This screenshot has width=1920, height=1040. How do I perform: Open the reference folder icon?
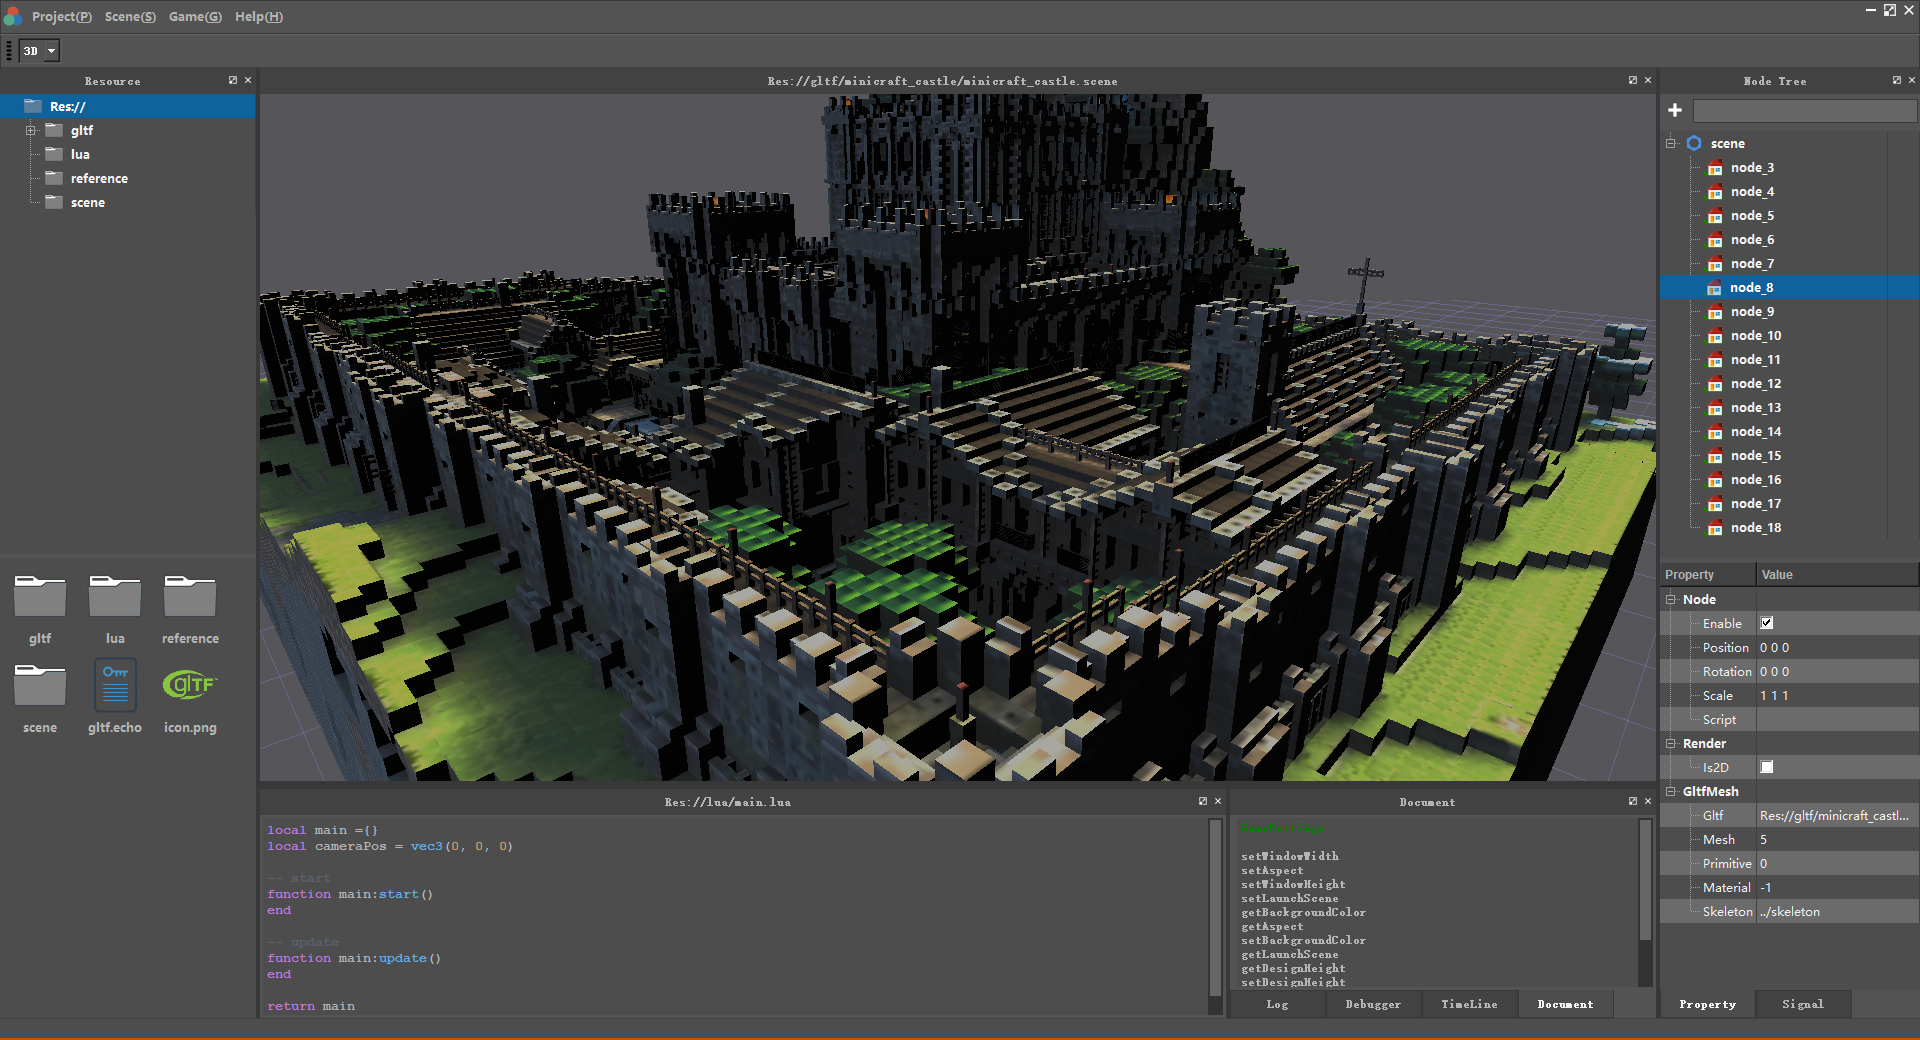point(190,597)
